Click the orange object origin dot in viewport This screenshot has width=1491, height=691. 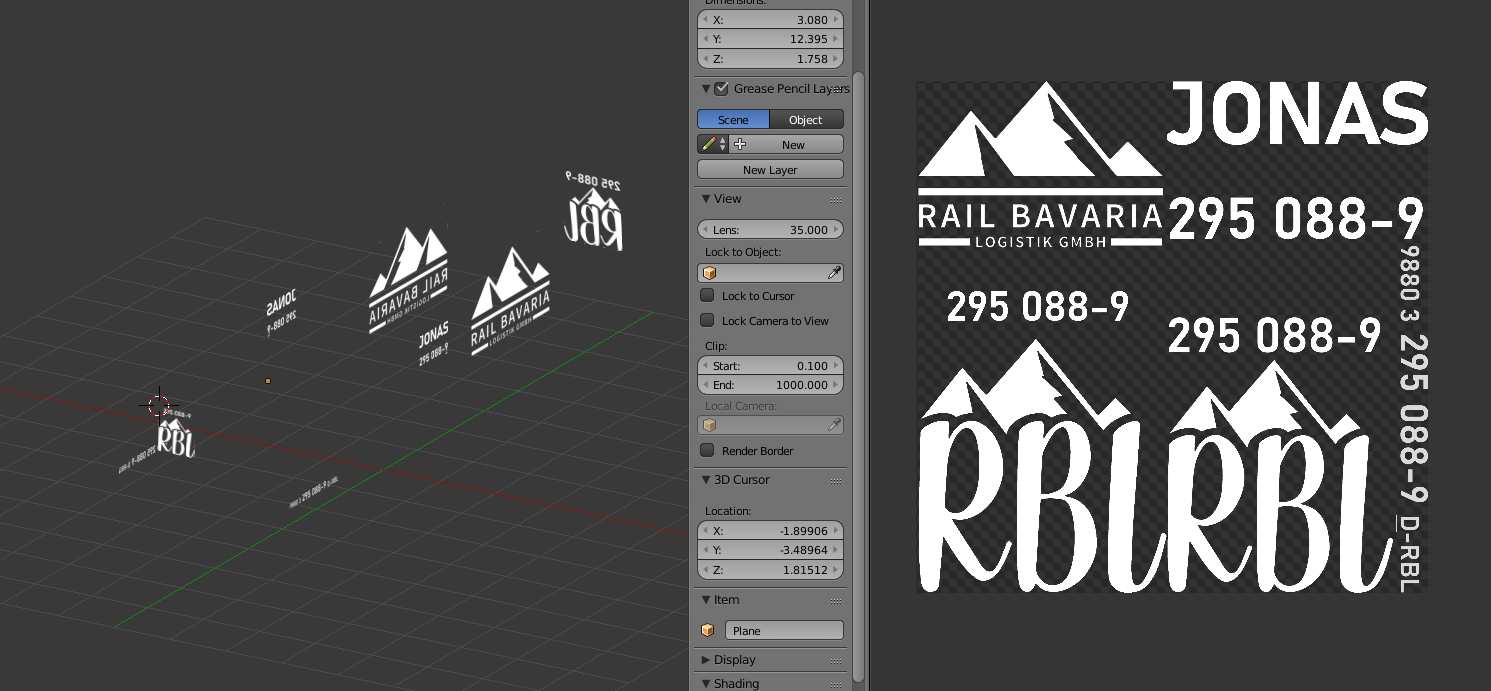pos(268,381)
